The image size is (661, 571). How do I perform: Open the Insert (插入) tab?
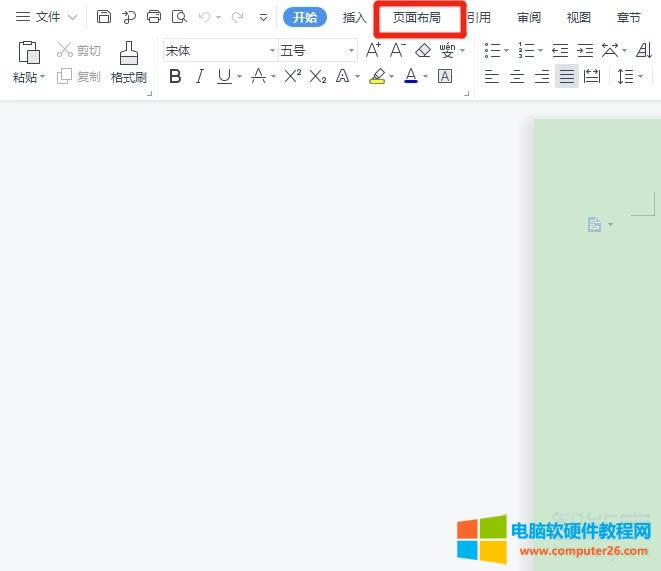pyautogui.click(x=355, y=17)
